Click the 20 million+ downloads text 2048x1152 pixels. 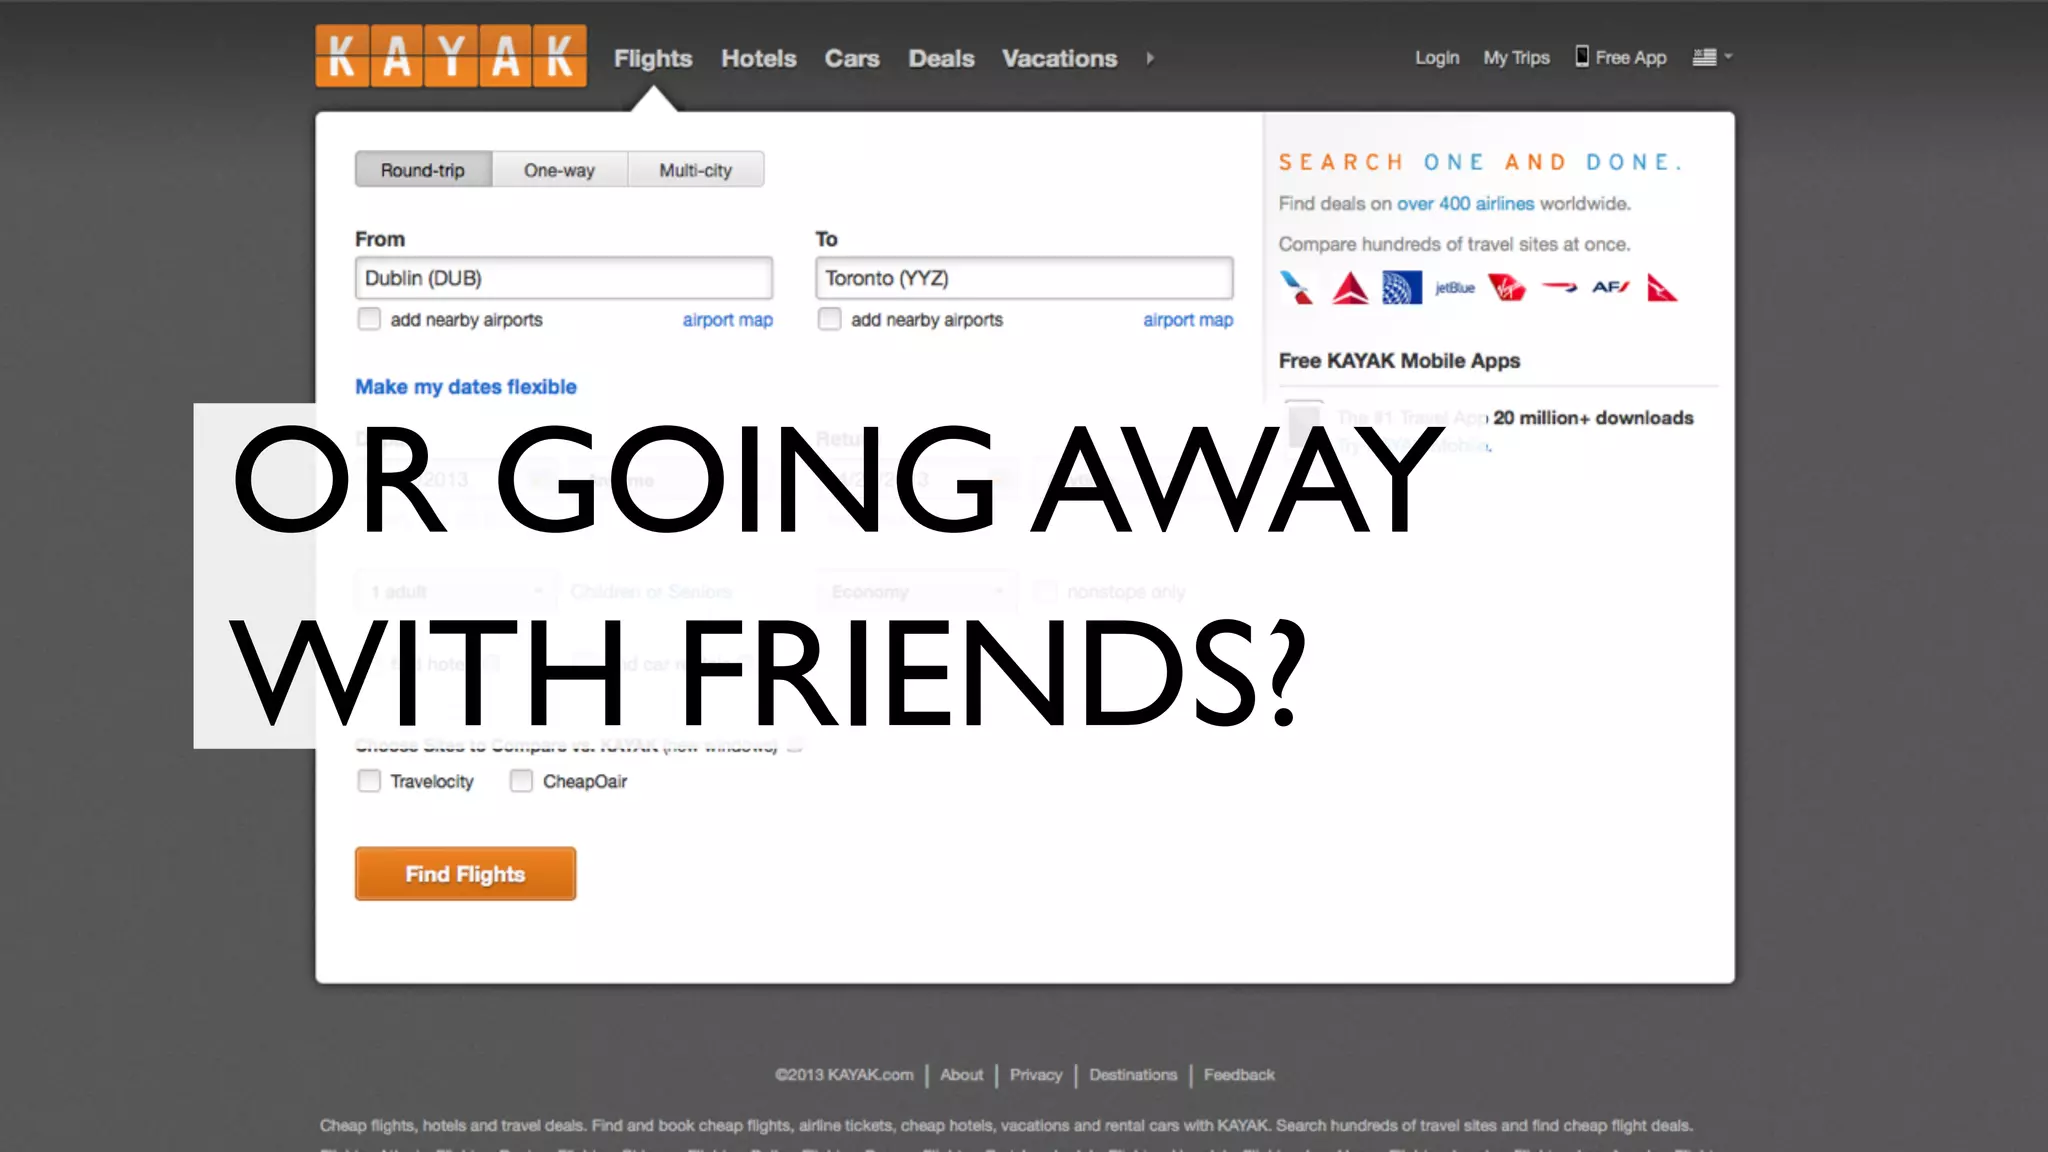pyautogui.click(x=1593, y=418)
